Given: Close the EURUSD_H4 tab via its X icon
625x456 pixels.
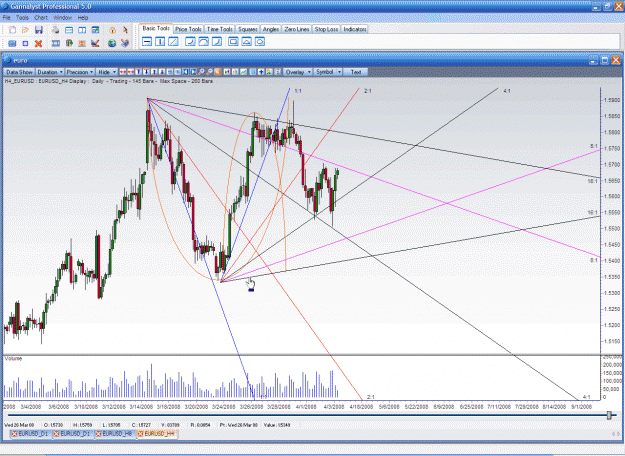Looking at the screenshot, I should click(x=140, y=434).
